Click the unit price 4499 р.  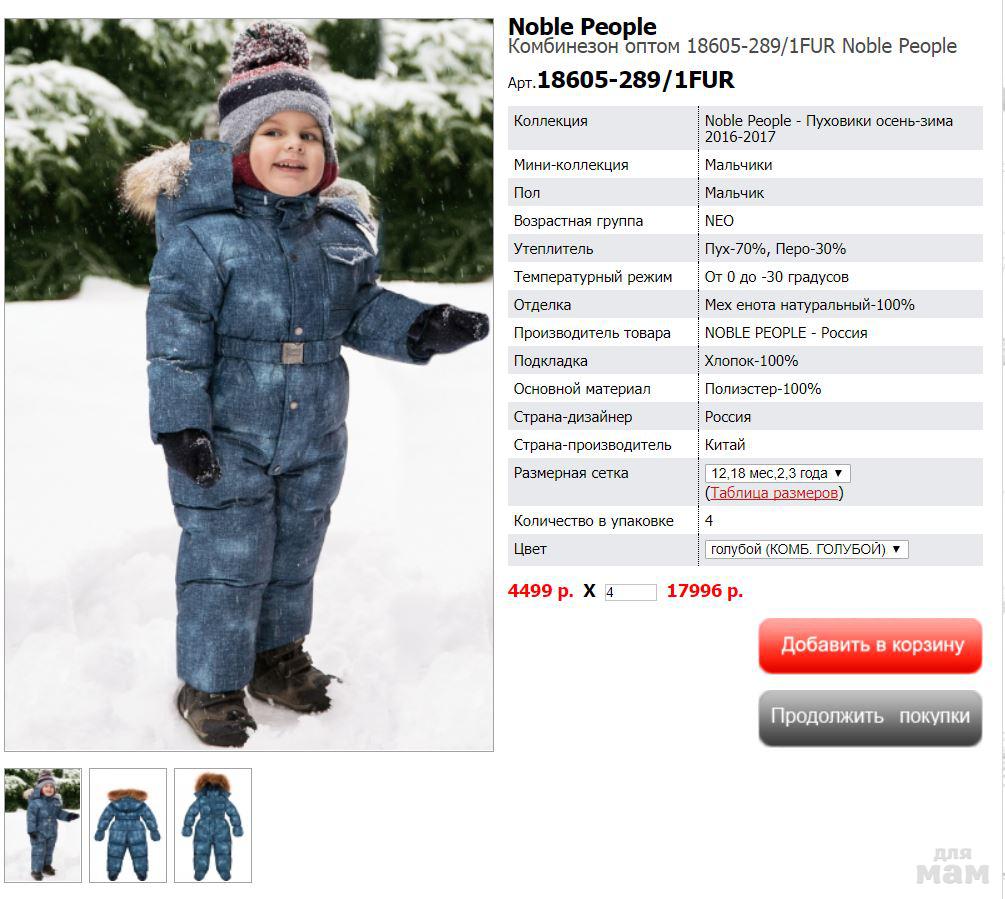pyautogui.click(x=540, y=591)
